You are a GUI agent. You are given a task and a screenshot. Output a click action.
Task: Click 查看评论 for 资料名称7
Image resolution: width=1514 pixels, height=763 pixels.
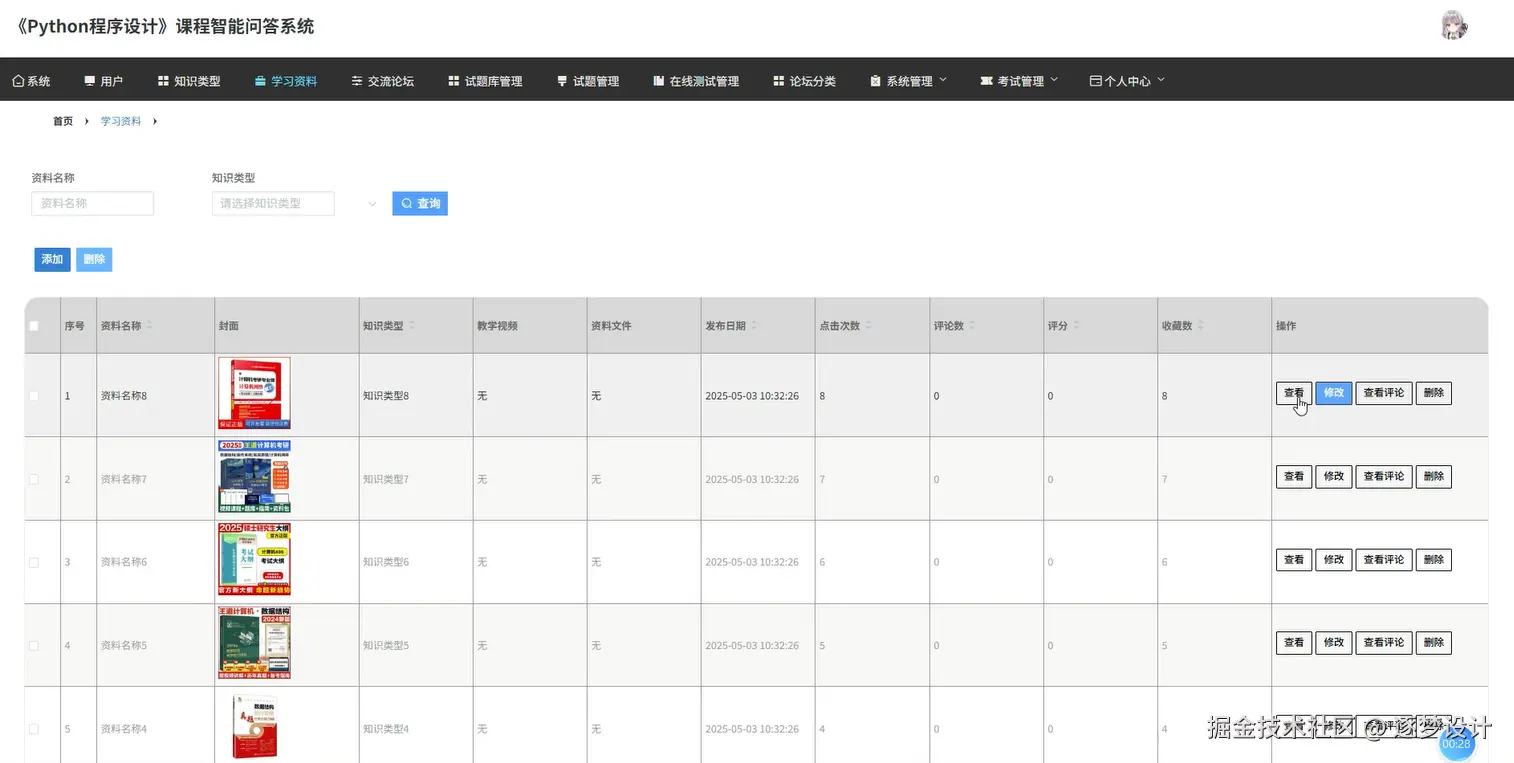[1384, 477]
